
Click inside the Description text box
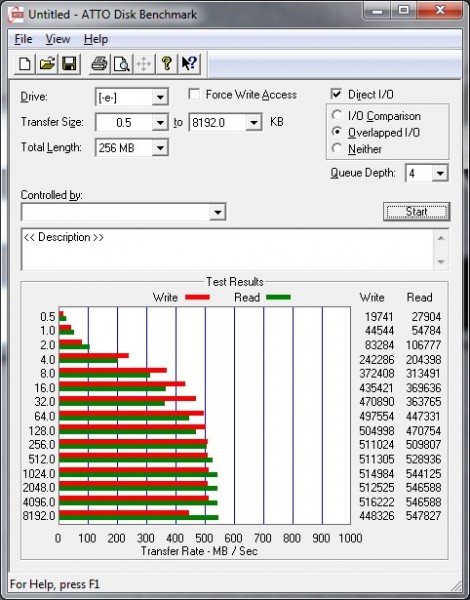227,249
